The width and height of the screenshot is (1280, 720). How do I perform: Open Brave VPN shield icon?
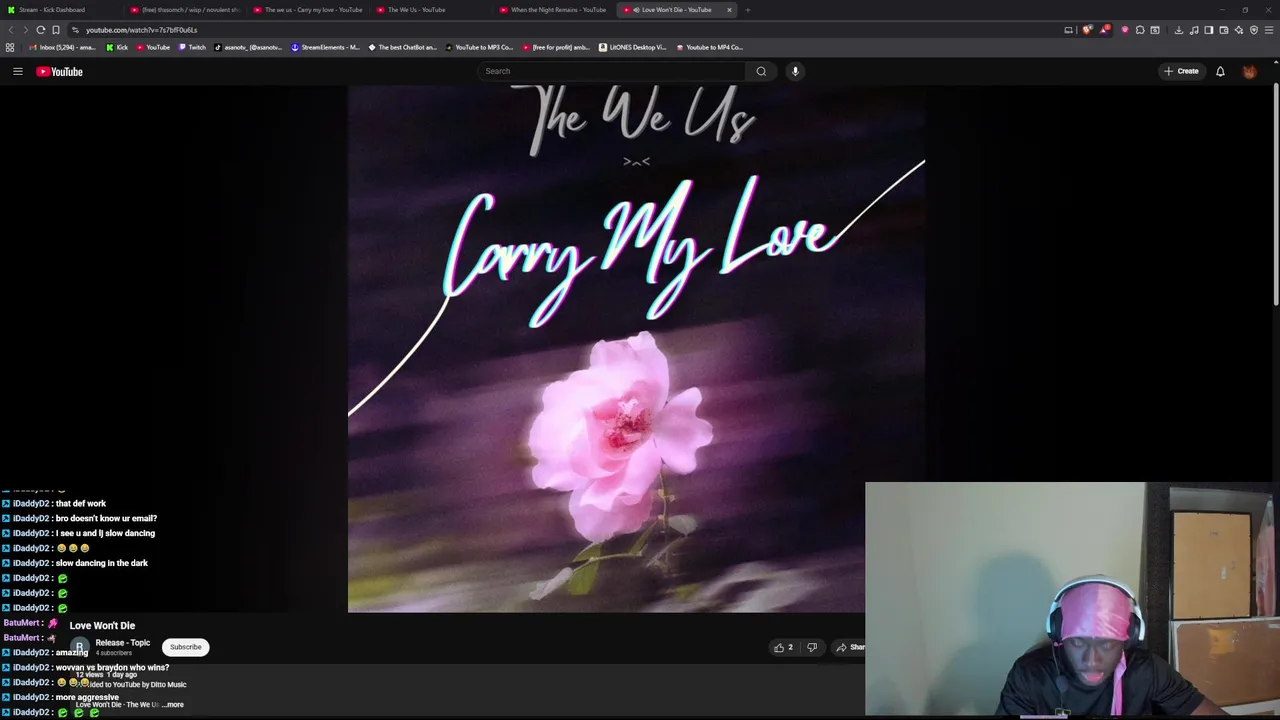tap(1254, 30)
